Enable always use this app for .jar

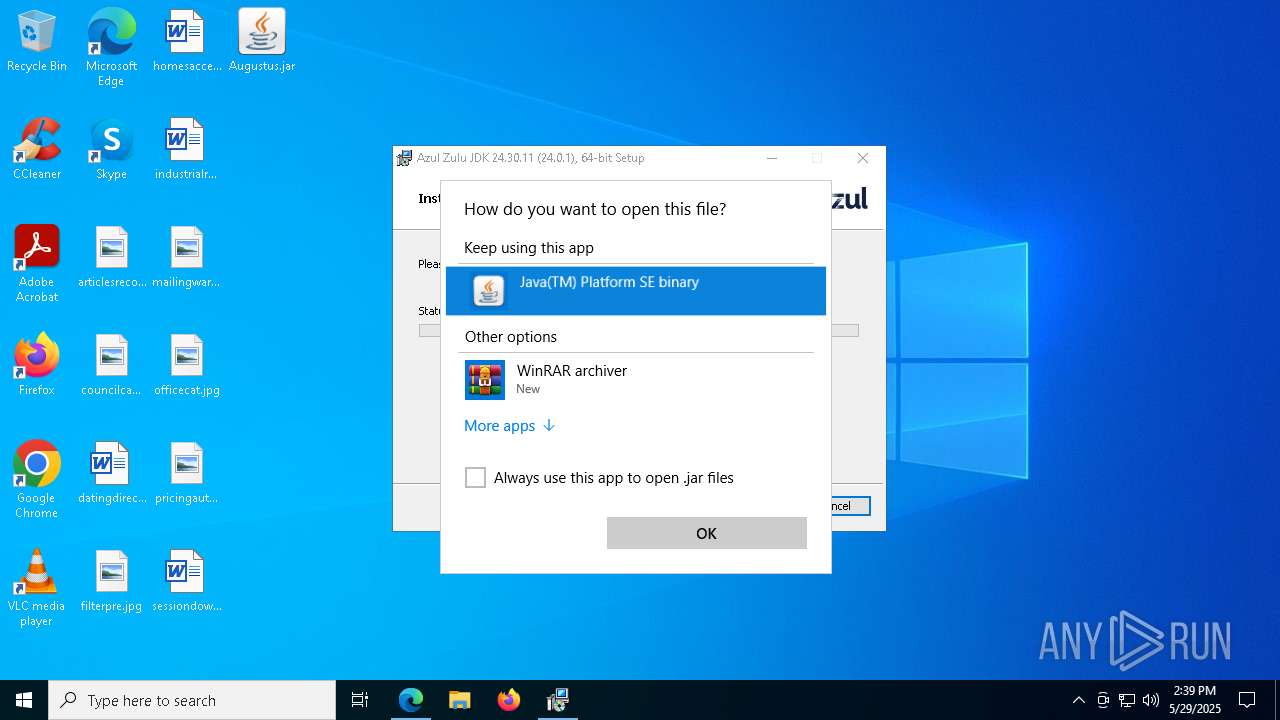click(475, 478)
